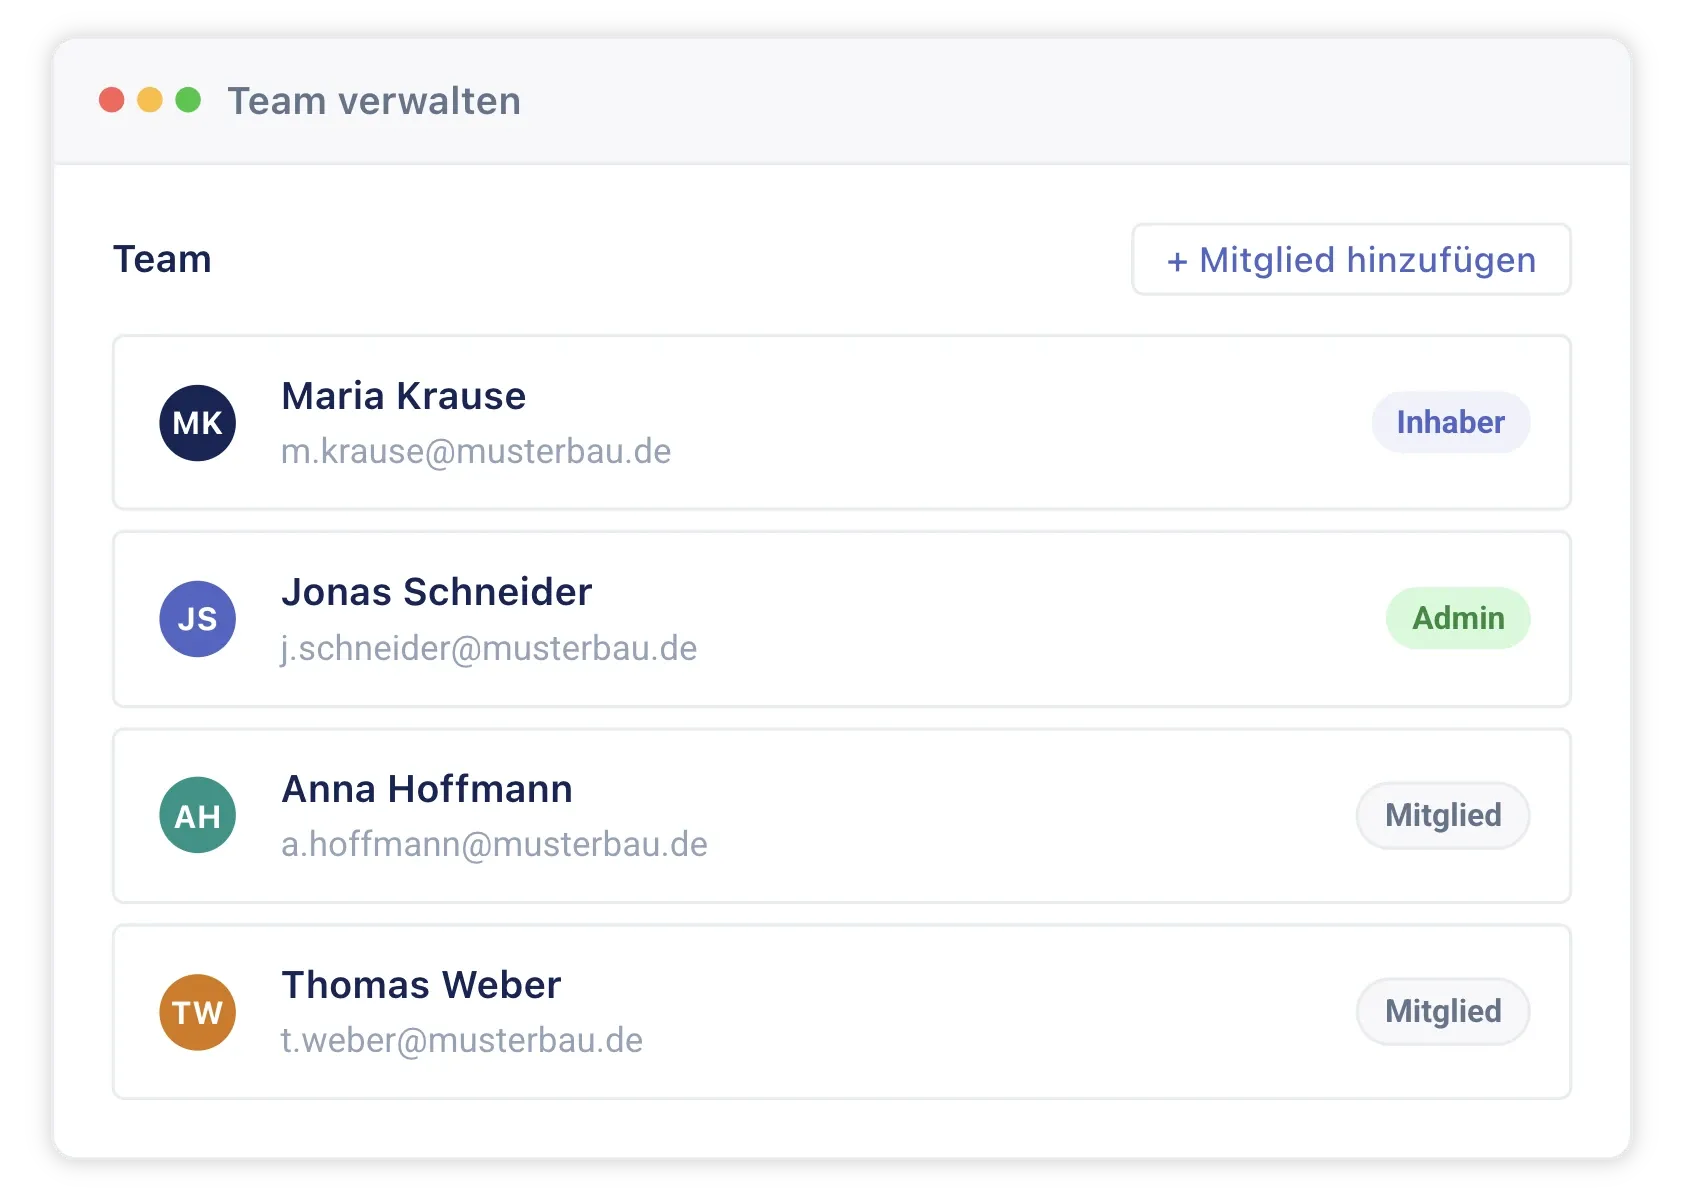The image size is (1684, 1196).
Task: Open the Thomas Weber member name
Action: 421,985
